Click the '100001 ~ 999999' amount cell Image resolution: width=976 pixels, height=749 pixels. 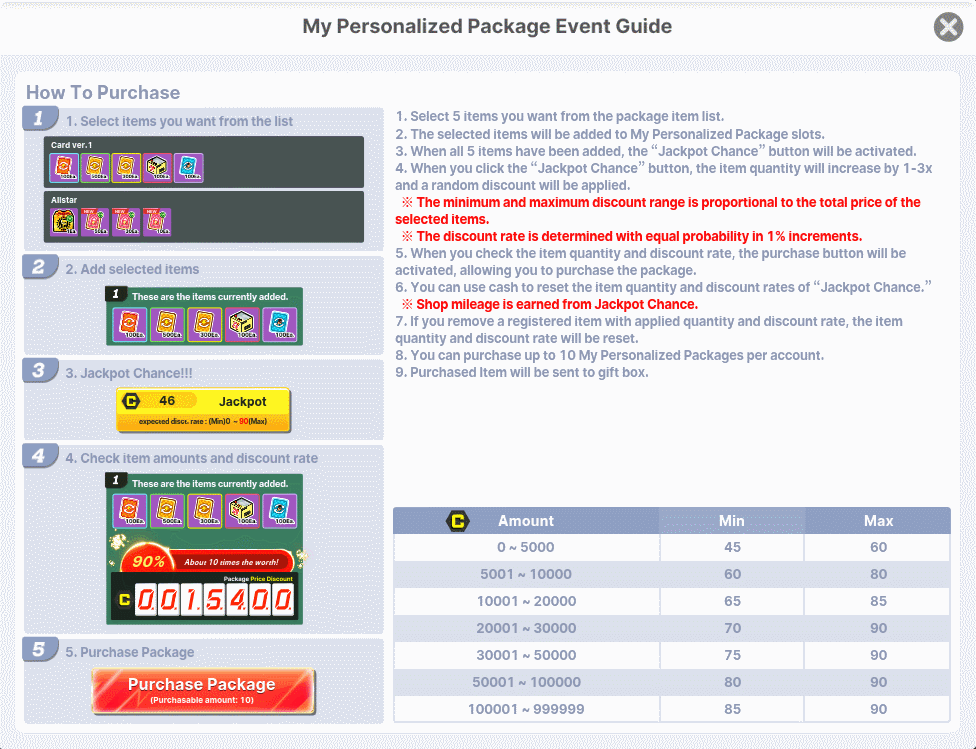[x=526, y=709]
